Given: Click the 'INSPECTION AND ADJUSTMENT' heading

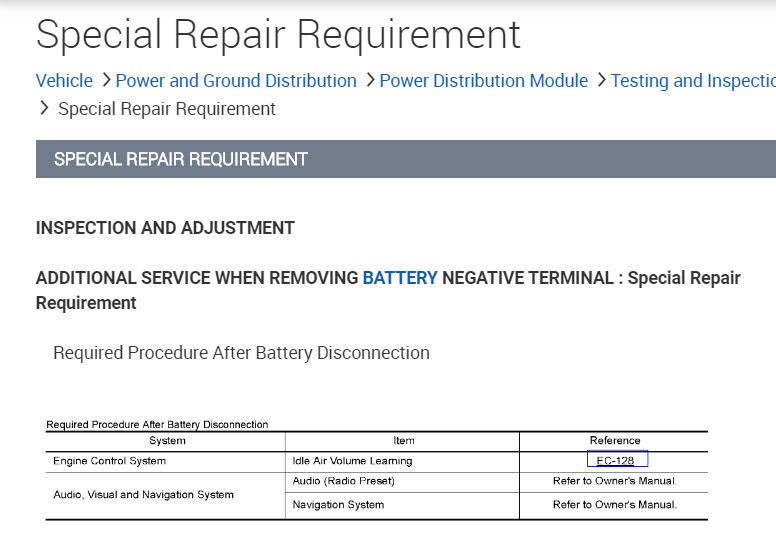Looking at the screenshot, I should pyautogui.click(x=165, y=228).
